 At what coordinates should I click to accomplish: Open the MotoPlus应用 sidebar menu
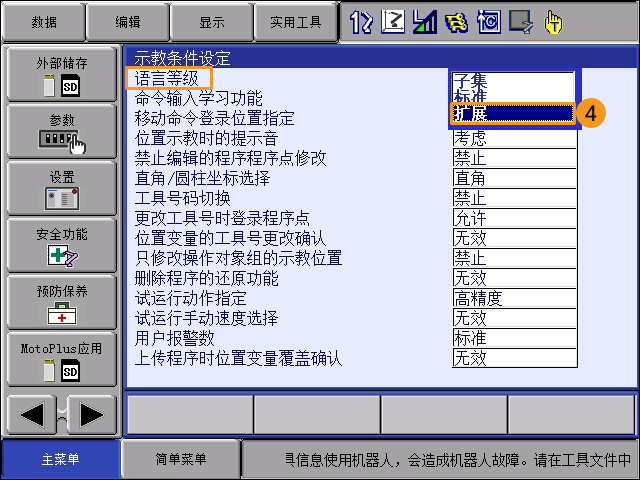point(62,359)
